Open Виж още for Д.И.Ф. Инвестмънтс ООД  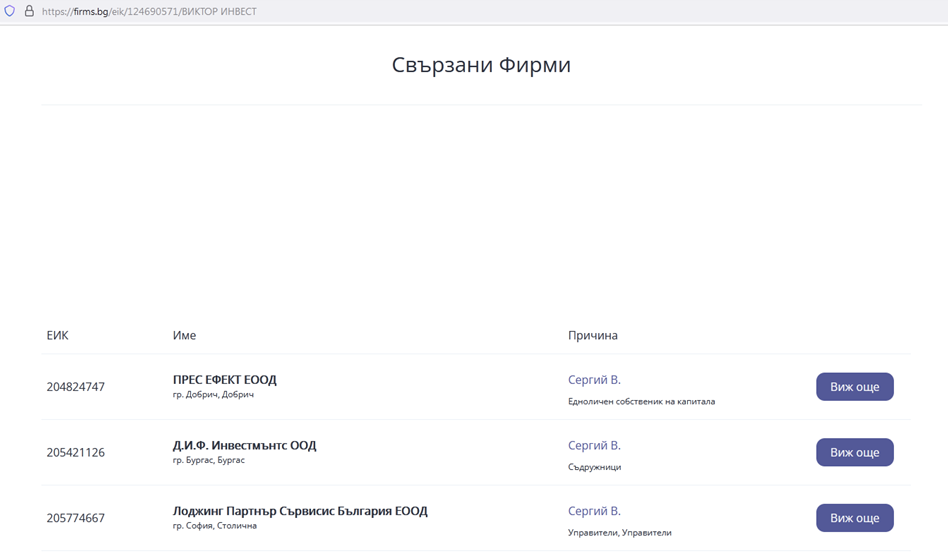854,452
